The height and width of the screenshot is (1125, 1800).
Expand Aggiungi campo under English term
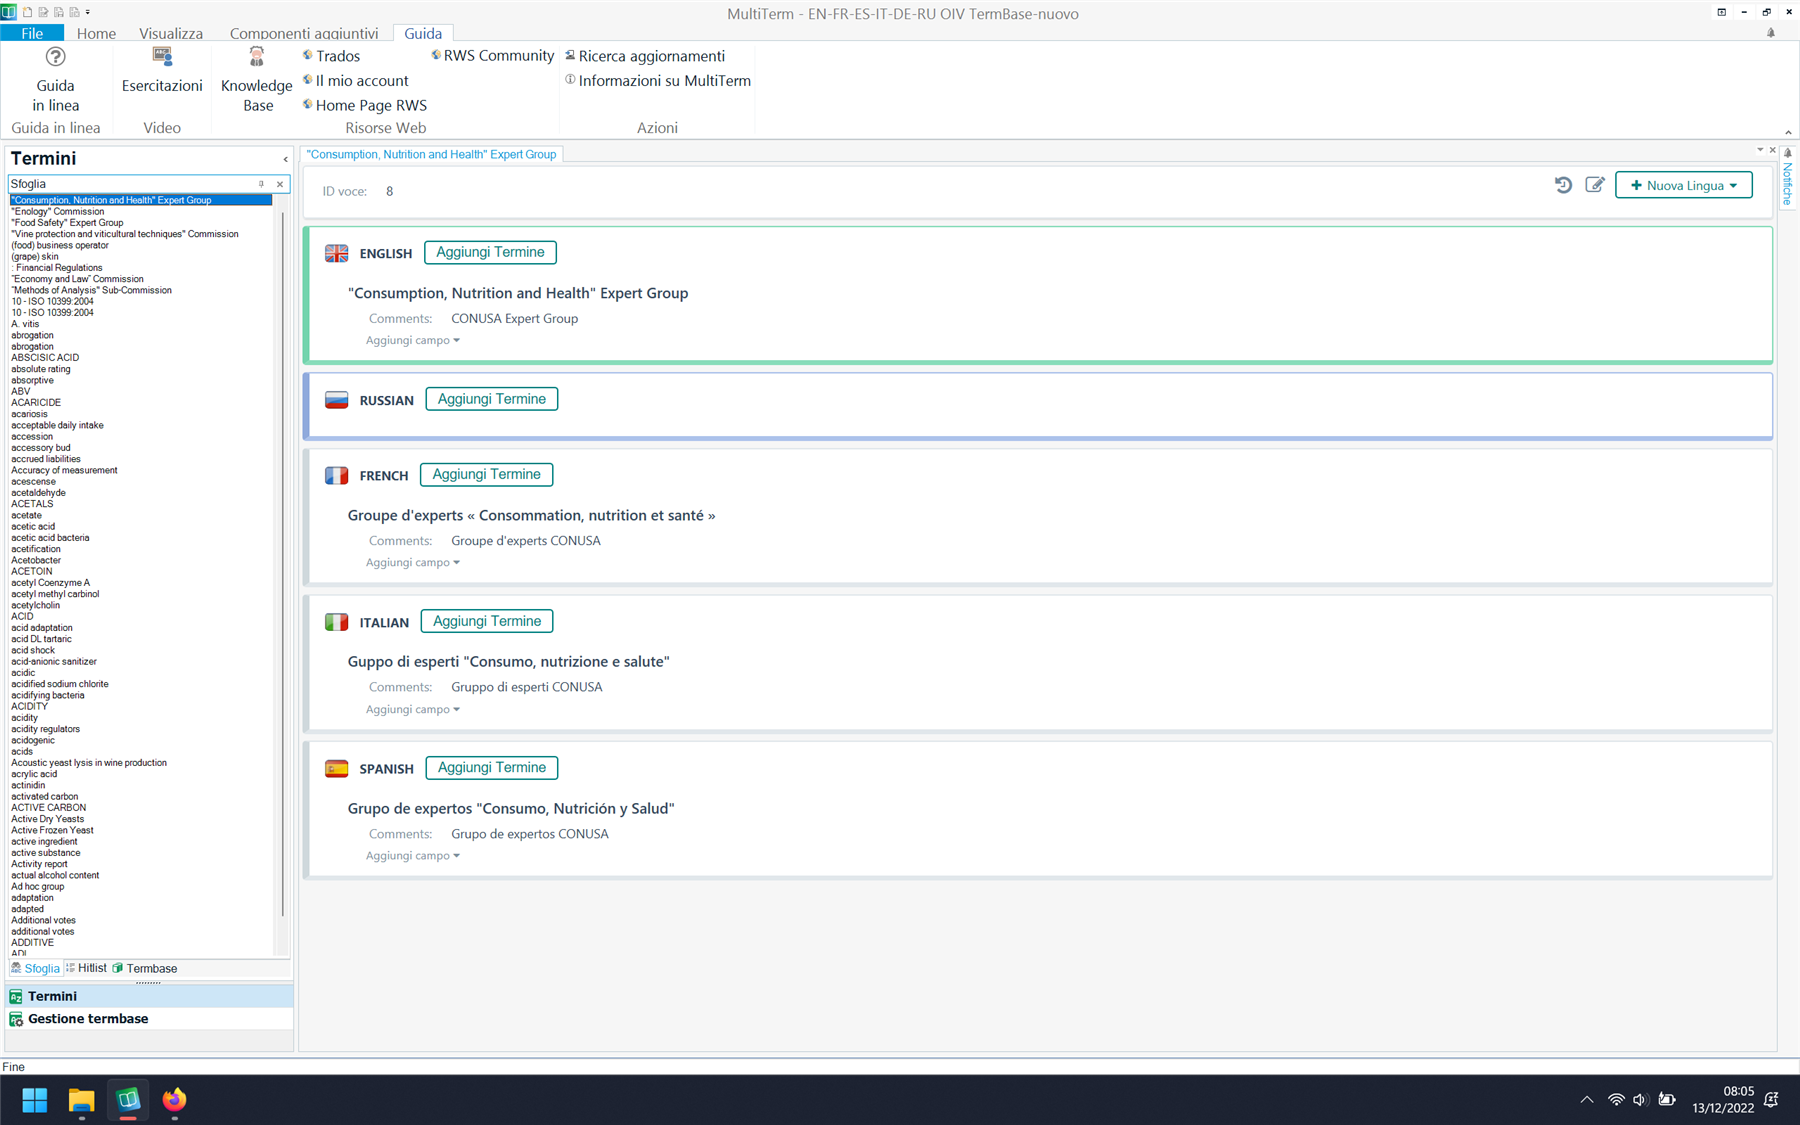tap(413, 340)
